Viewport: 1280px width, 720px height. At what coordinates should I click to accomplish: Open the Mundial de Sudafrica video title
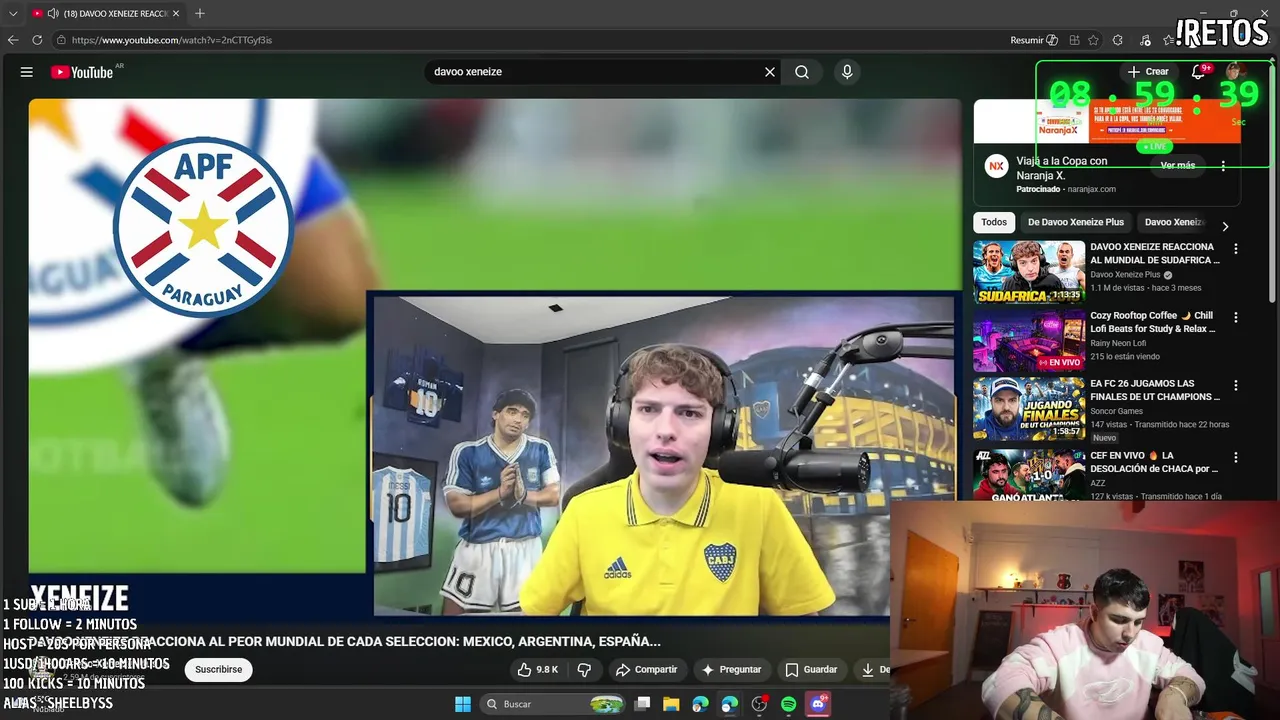tap(1155, 253)
